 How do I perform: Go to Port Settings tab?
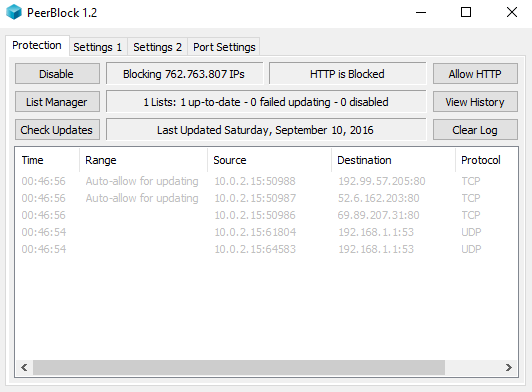coord(224,47)
